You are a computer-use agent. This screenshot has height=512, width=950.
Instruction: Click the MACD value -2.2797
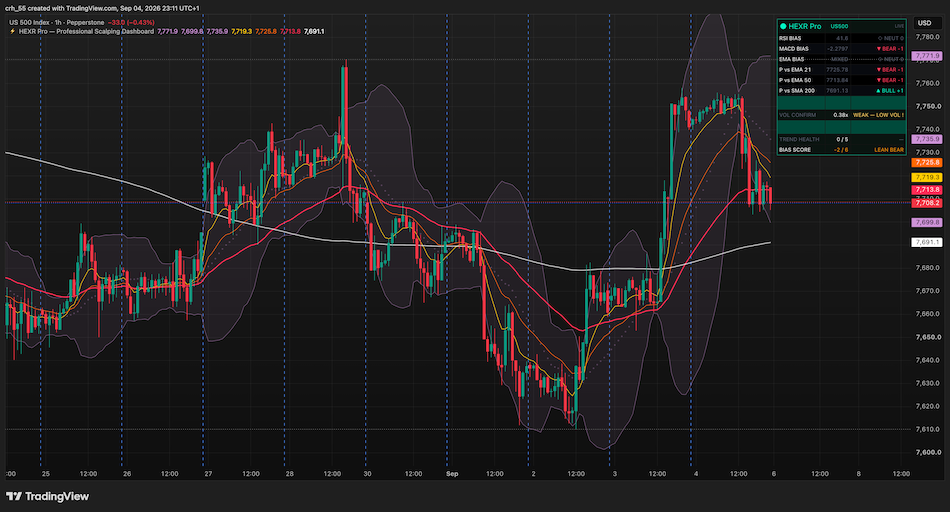(838, 48)
